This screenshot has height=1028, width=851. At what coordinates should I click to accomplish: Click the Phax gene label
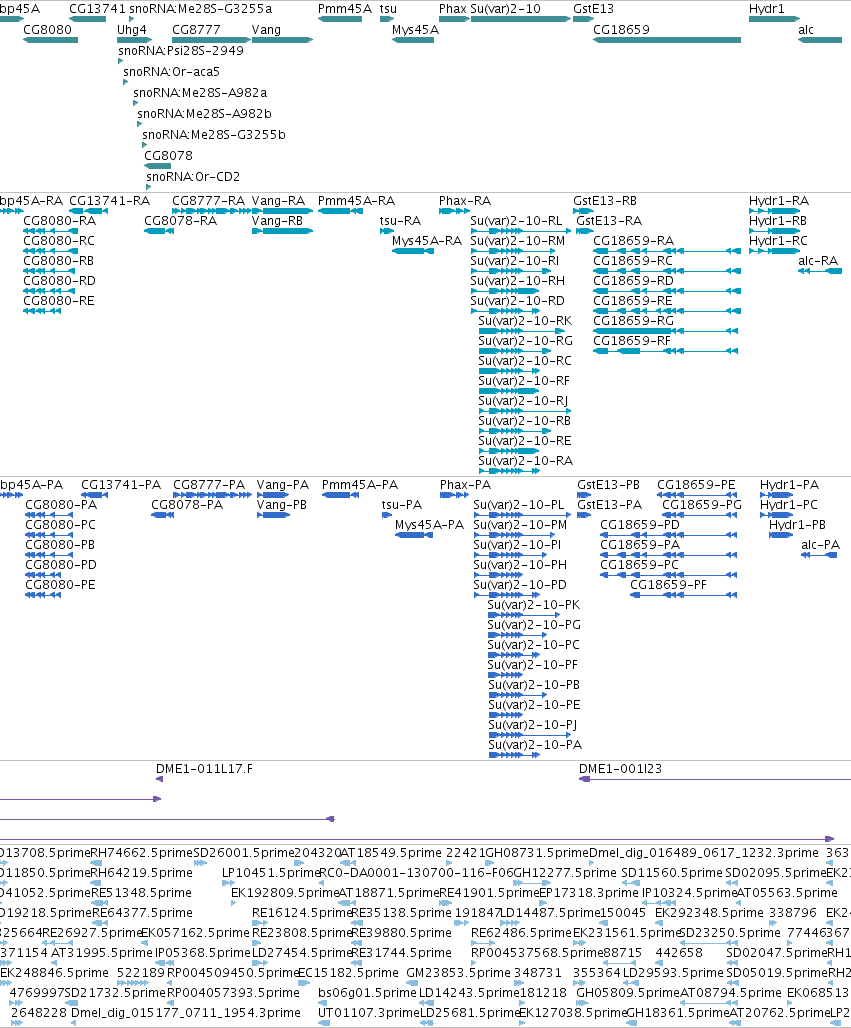tap(453, 9)
